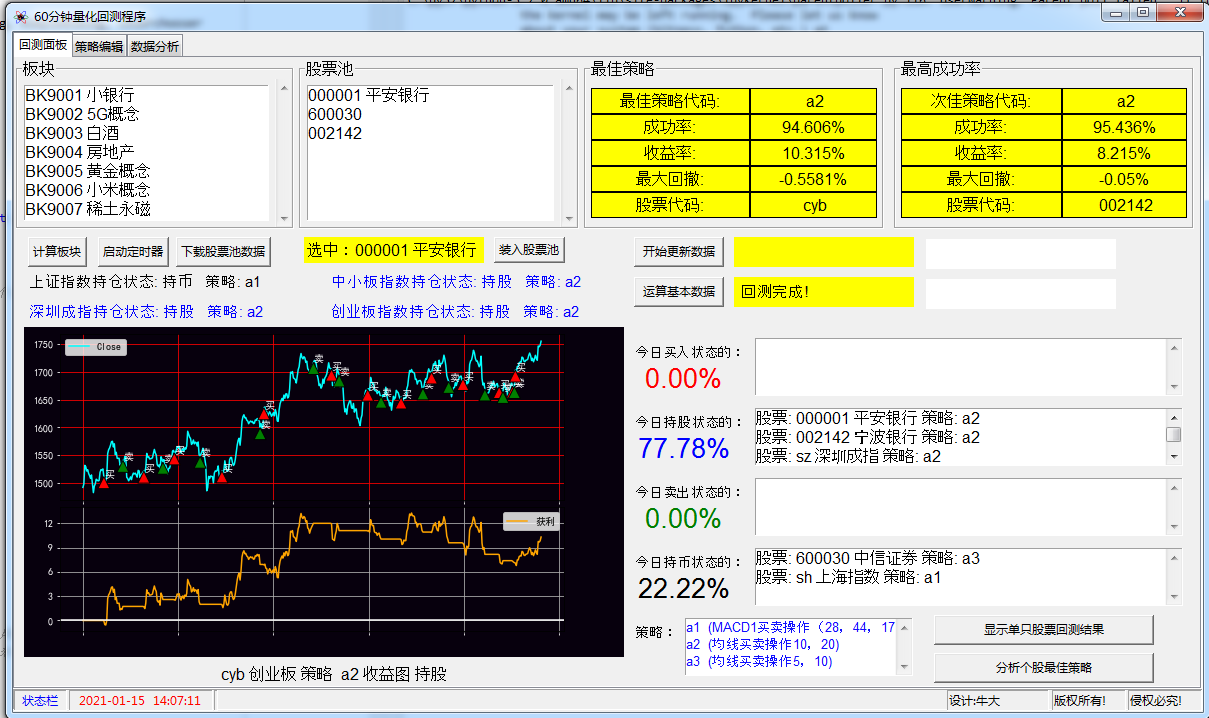The image size is (1209, 718).
Task: Click the 计算板块 button
Action: 57,251
